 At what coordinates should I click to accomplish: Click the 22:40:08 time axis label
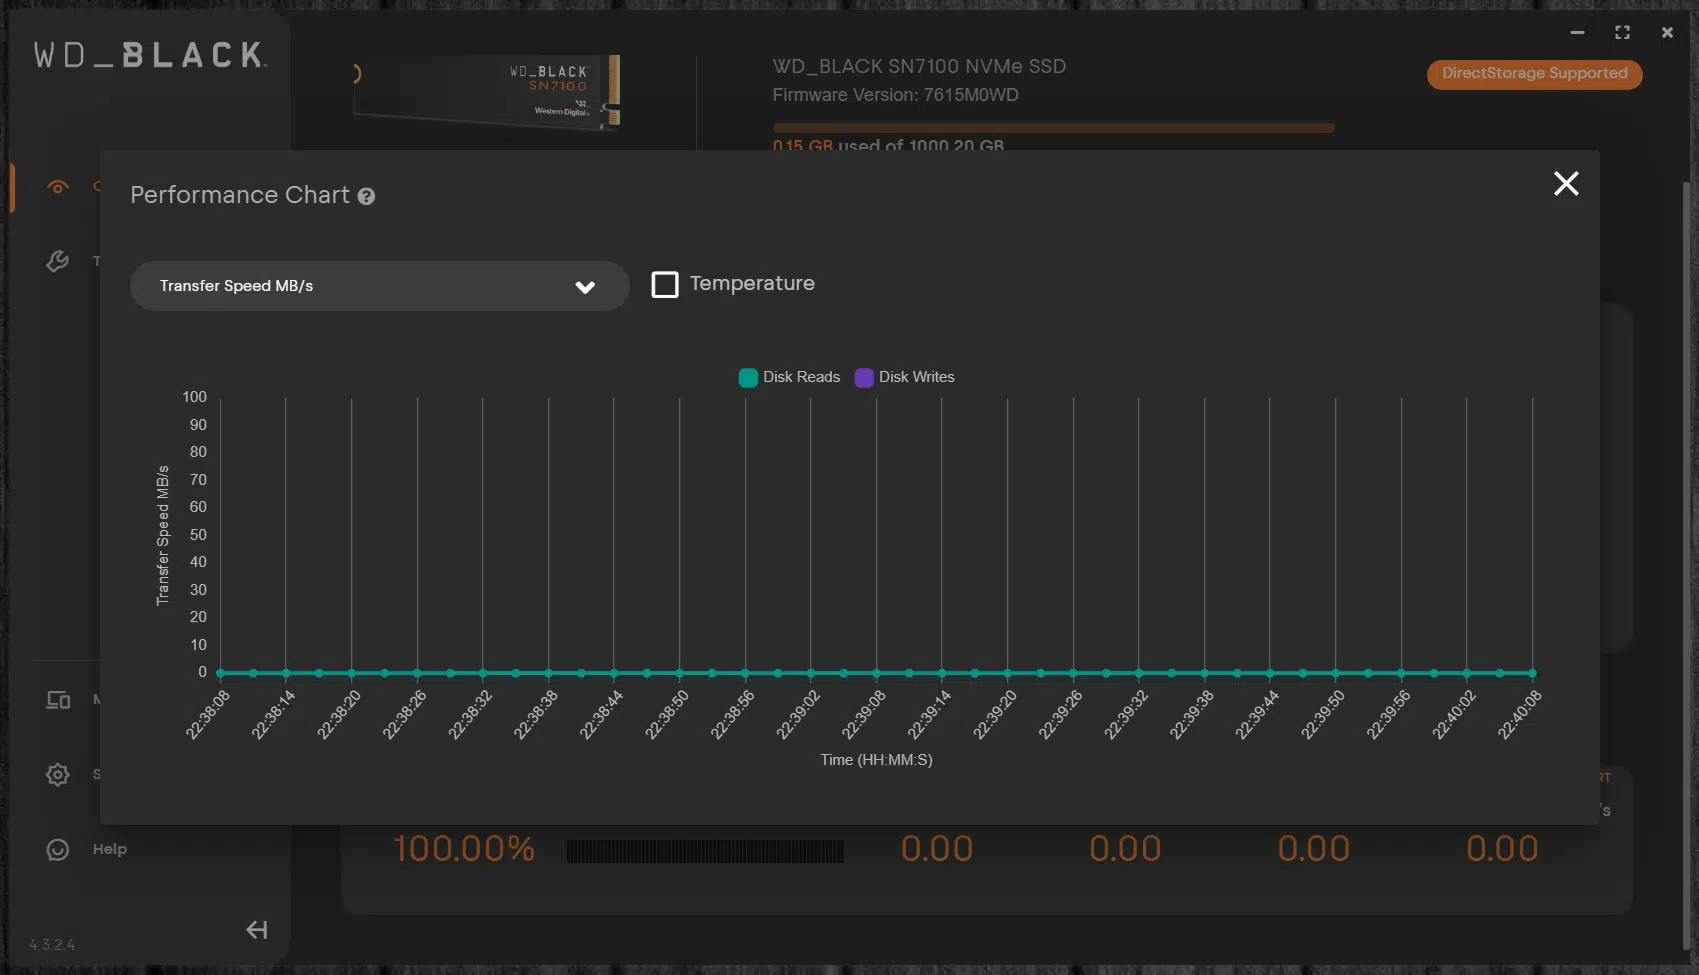click(1520, 714)
